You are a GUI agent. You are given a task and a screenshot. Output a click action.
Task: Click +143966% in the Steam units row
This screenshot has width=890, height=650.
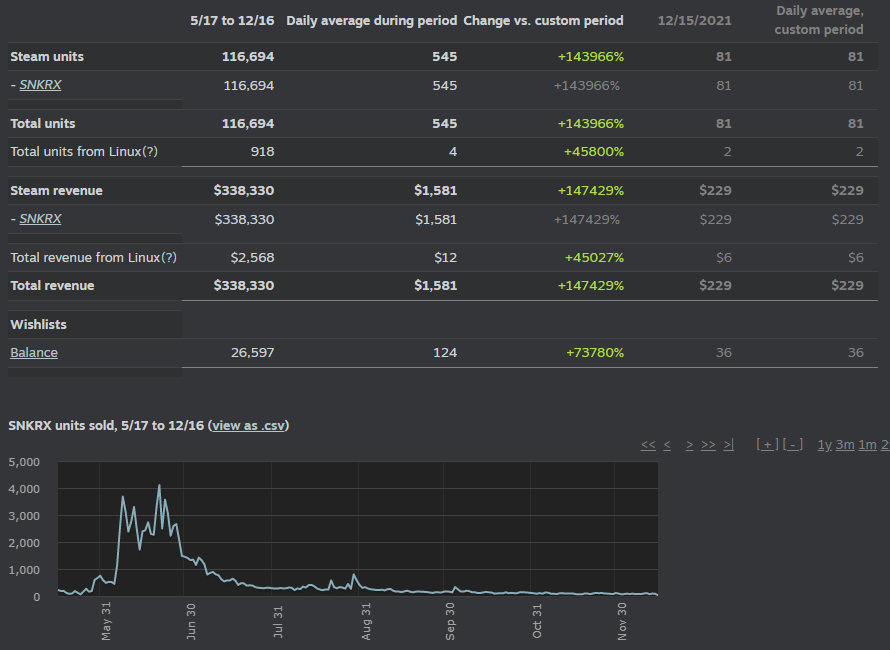[591, 57]
